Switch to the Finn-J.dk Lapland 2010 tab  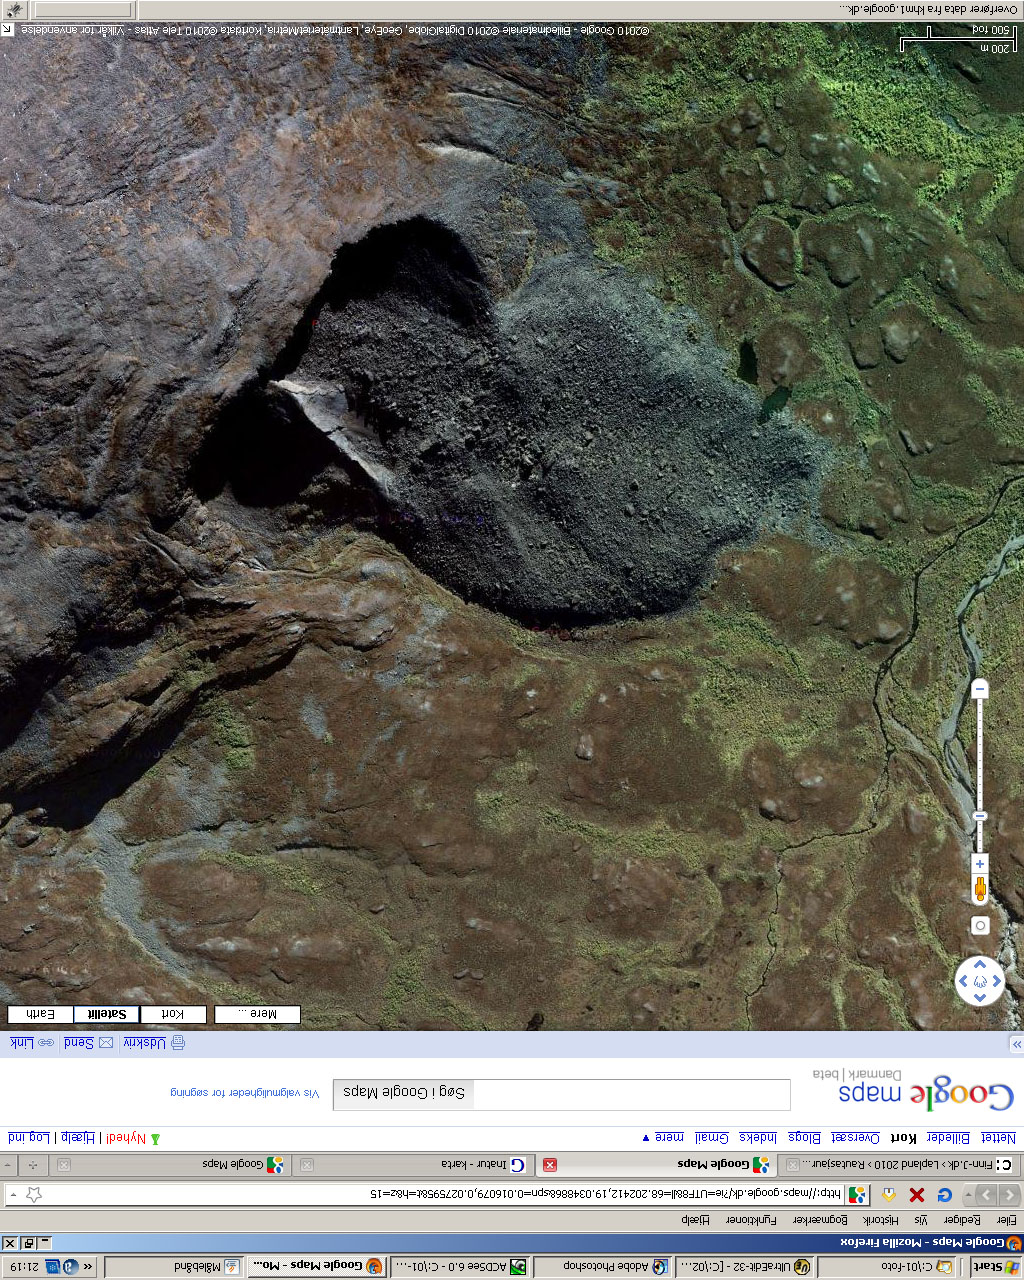[x=899, y=1165]
